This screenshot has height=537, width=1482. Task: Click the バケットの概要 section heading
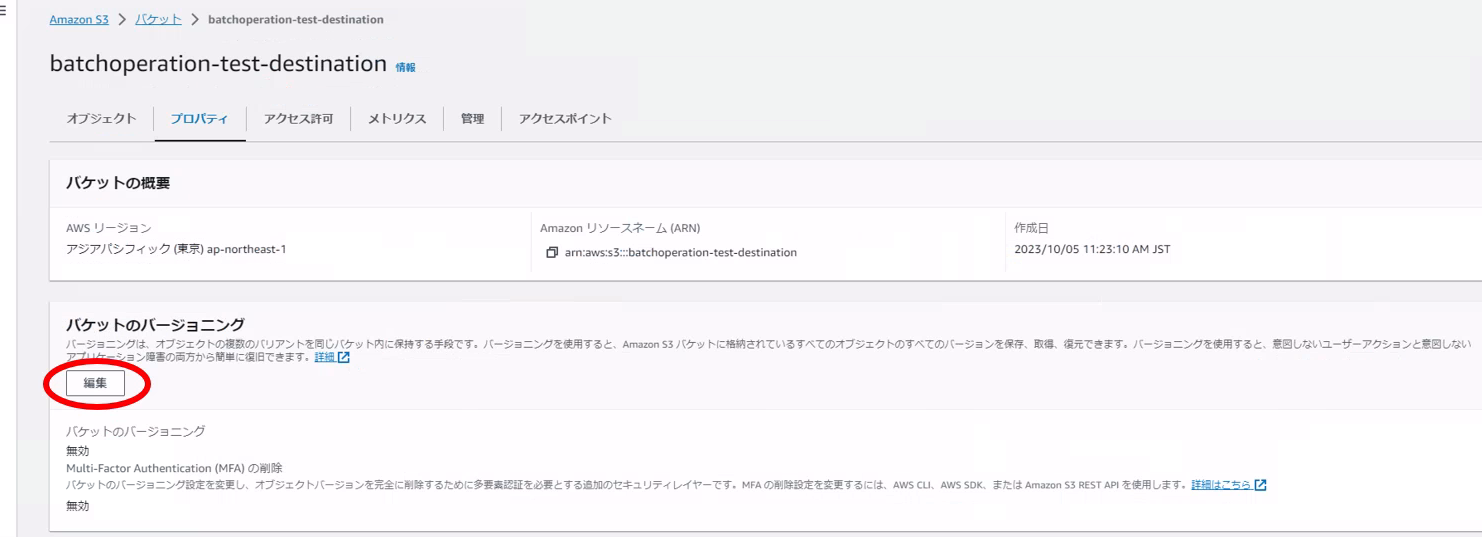click(x=118, y=182)
